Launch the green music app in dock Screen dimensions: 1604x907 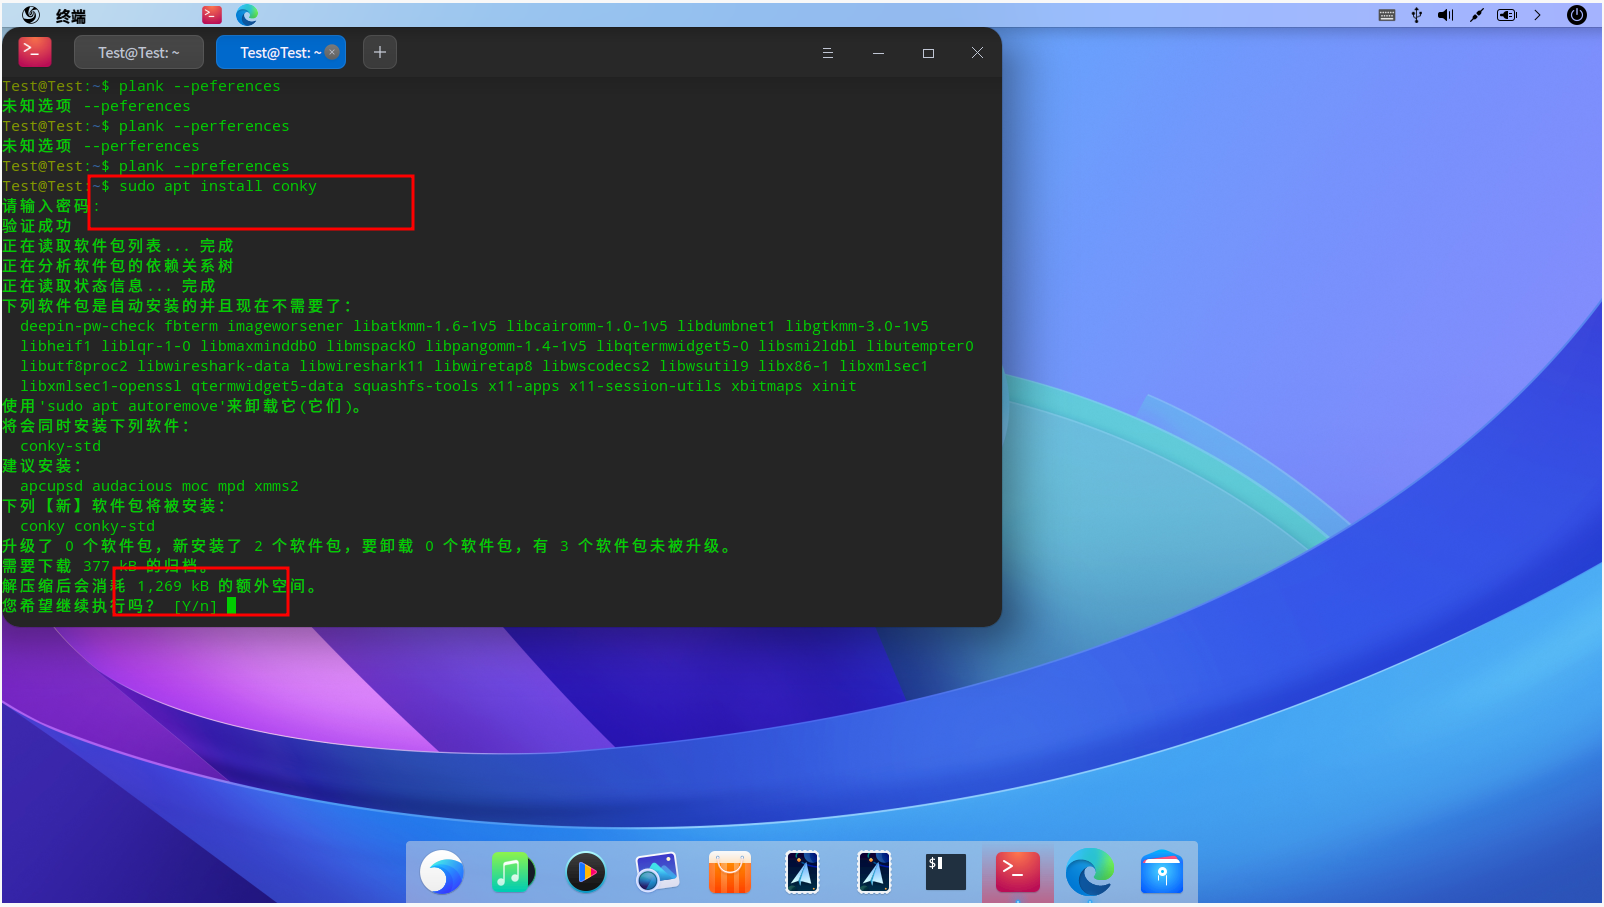514,873
